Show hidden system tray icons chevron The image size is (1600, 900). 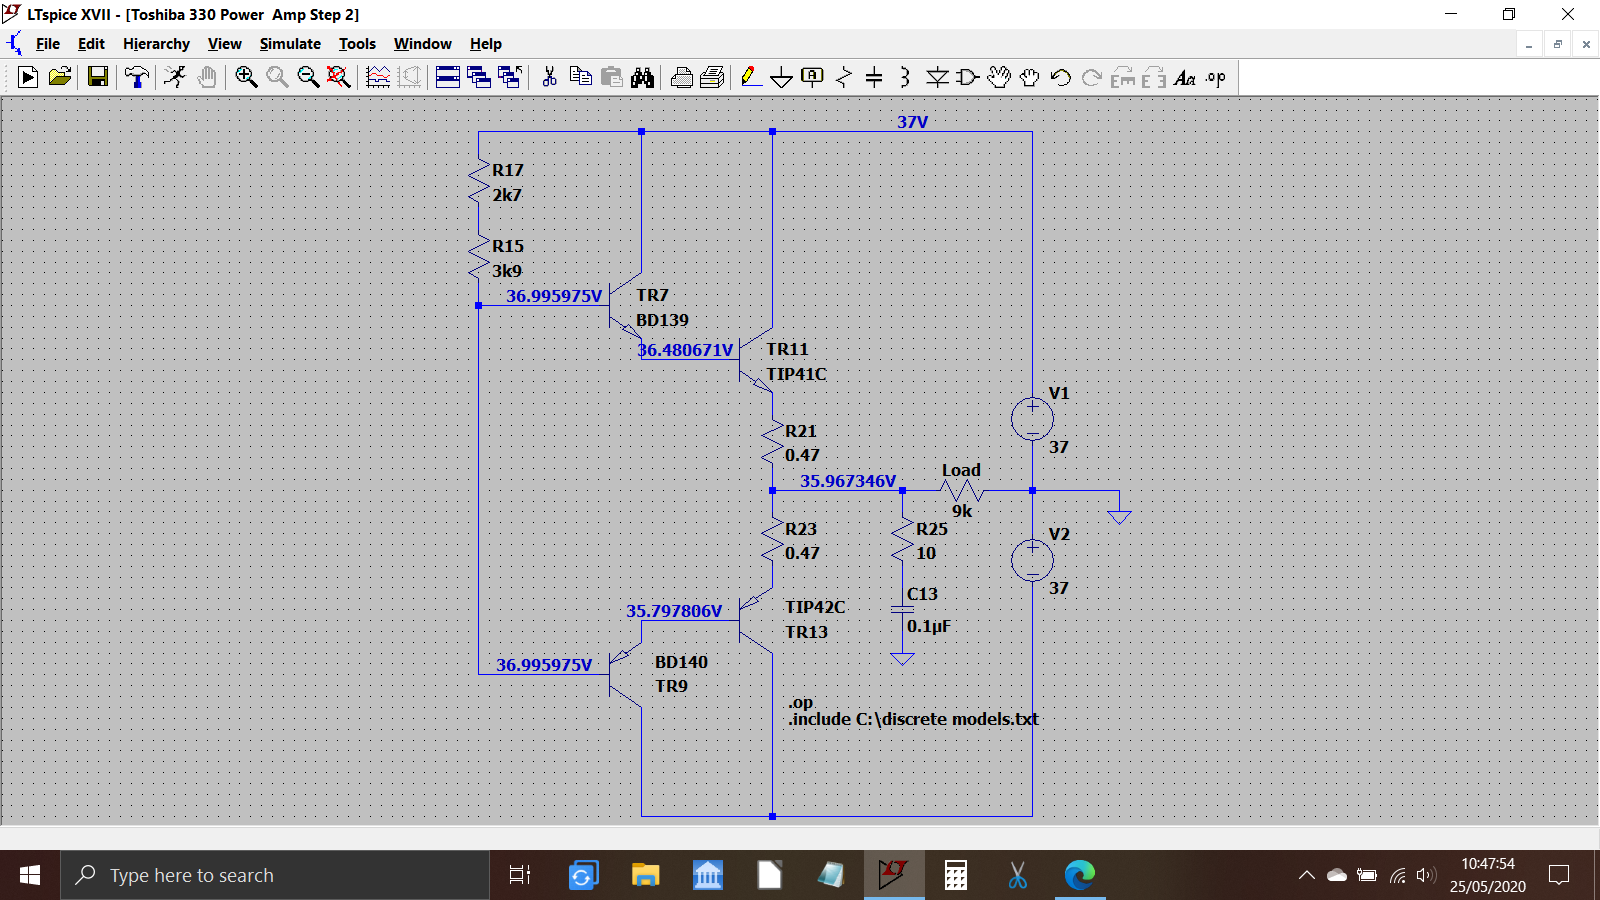(1306, 875)
